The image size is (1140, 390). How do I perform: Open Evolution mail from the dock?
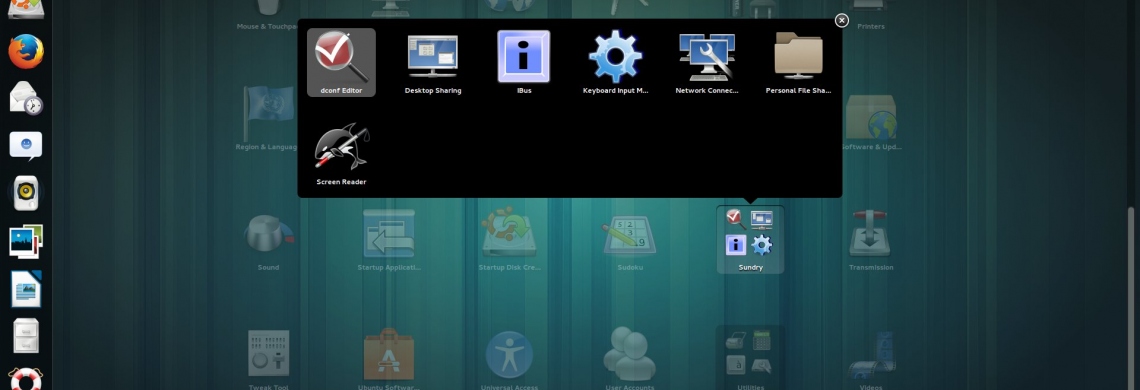point(25,98)
